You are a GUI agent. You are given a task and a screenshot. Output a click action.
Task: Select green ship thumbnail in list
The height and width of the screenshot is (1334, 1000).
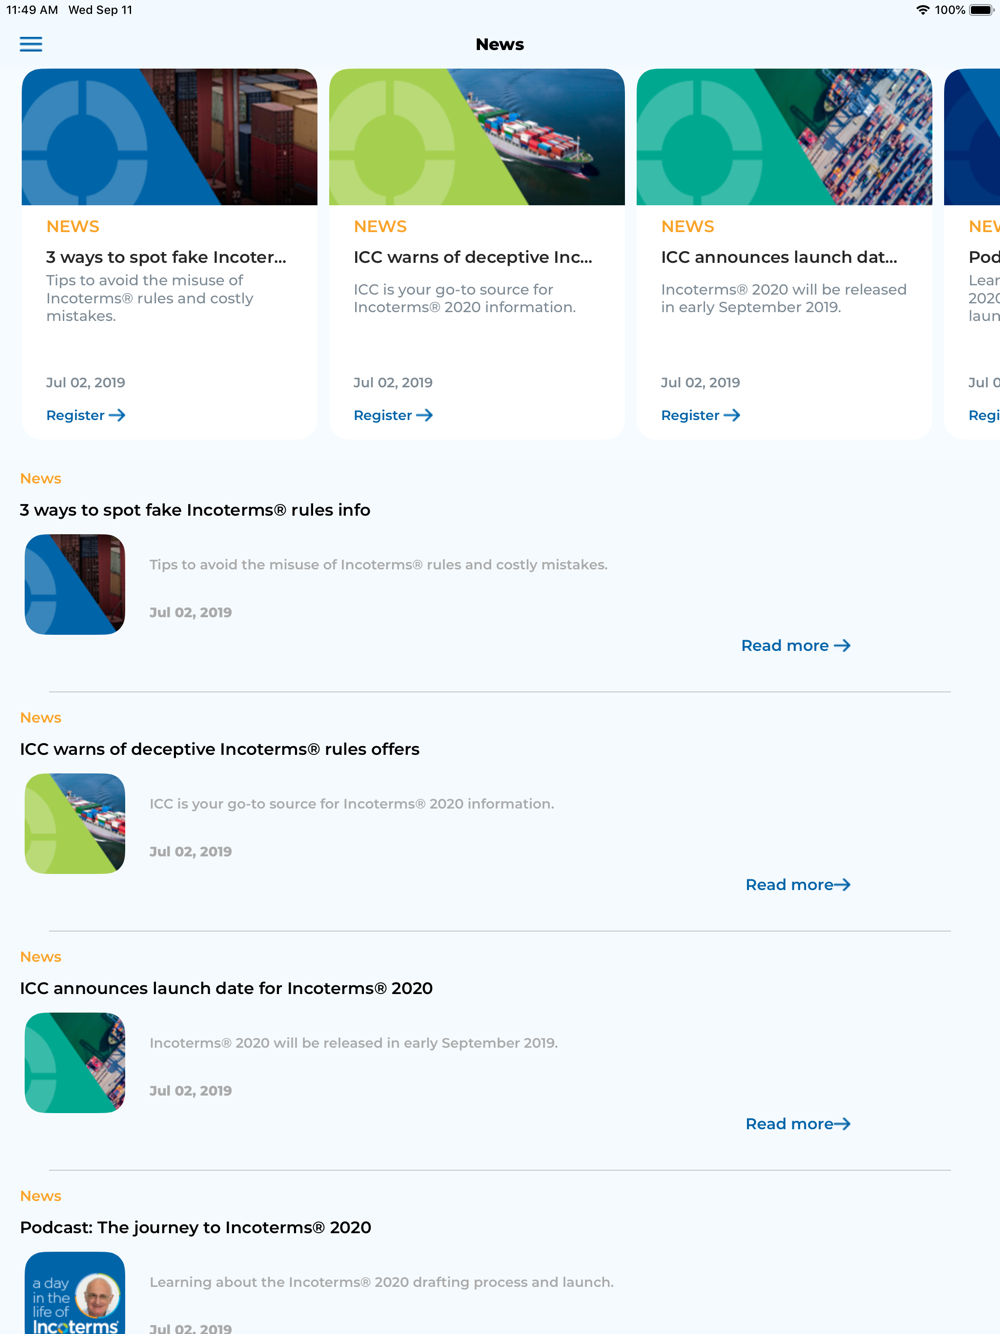tap(75, 823)
